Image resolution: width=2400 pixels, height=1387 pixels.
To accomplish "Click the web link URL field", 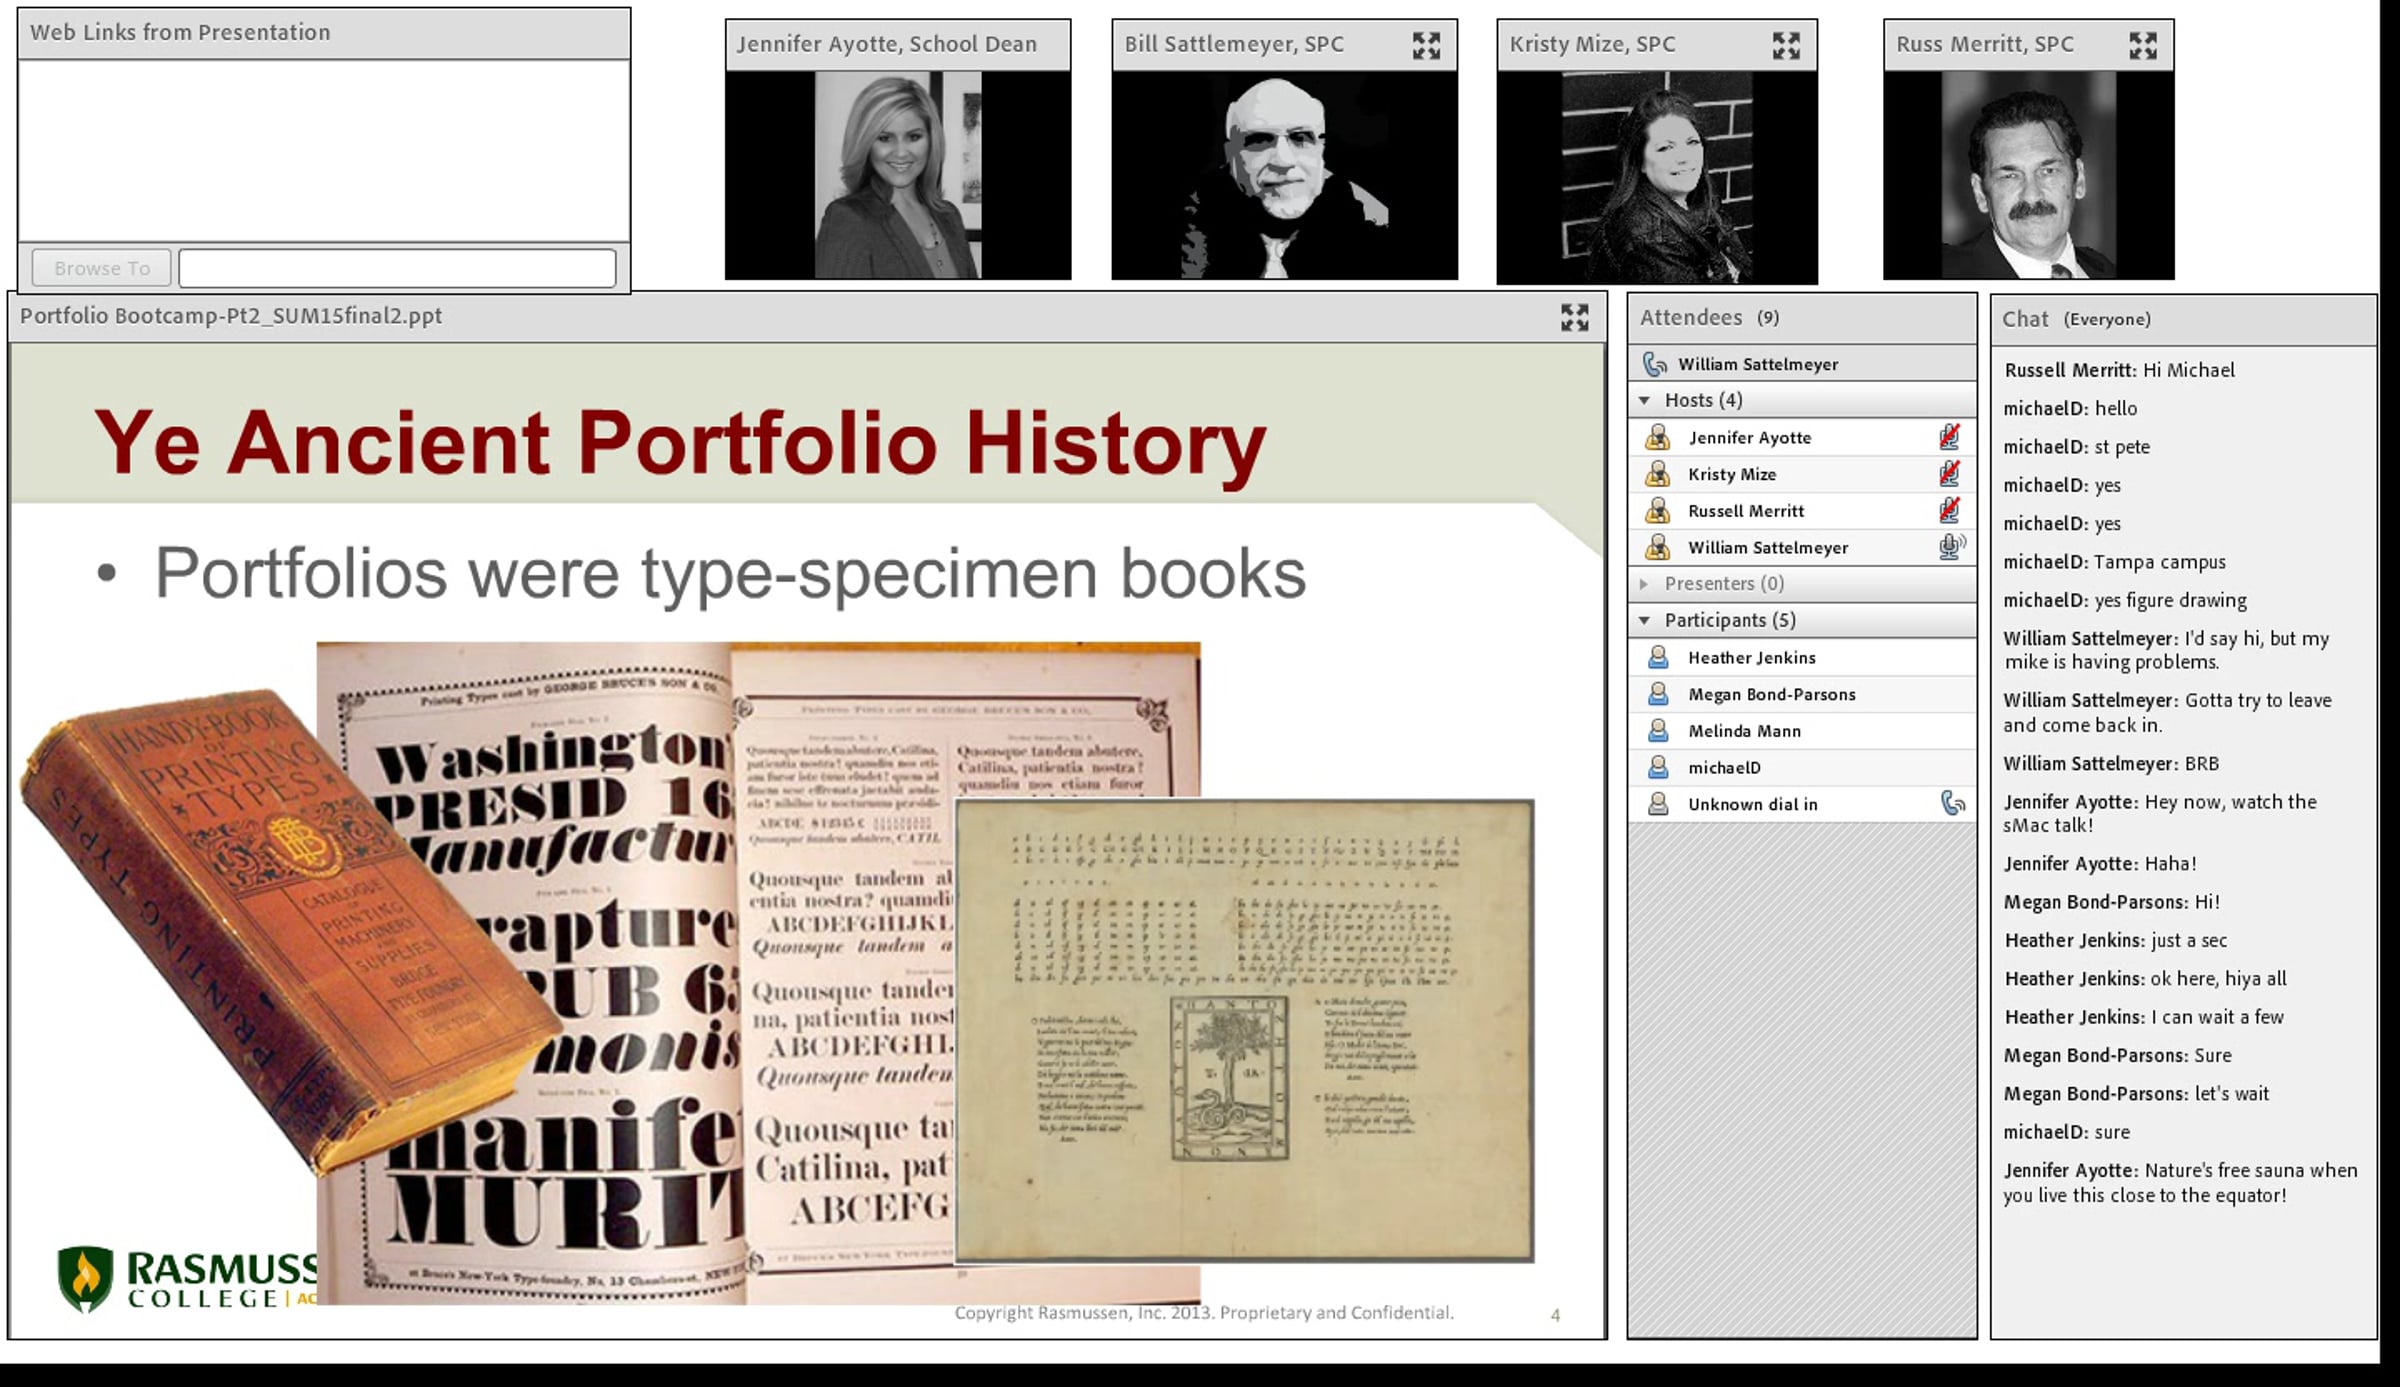I will 397,268.
